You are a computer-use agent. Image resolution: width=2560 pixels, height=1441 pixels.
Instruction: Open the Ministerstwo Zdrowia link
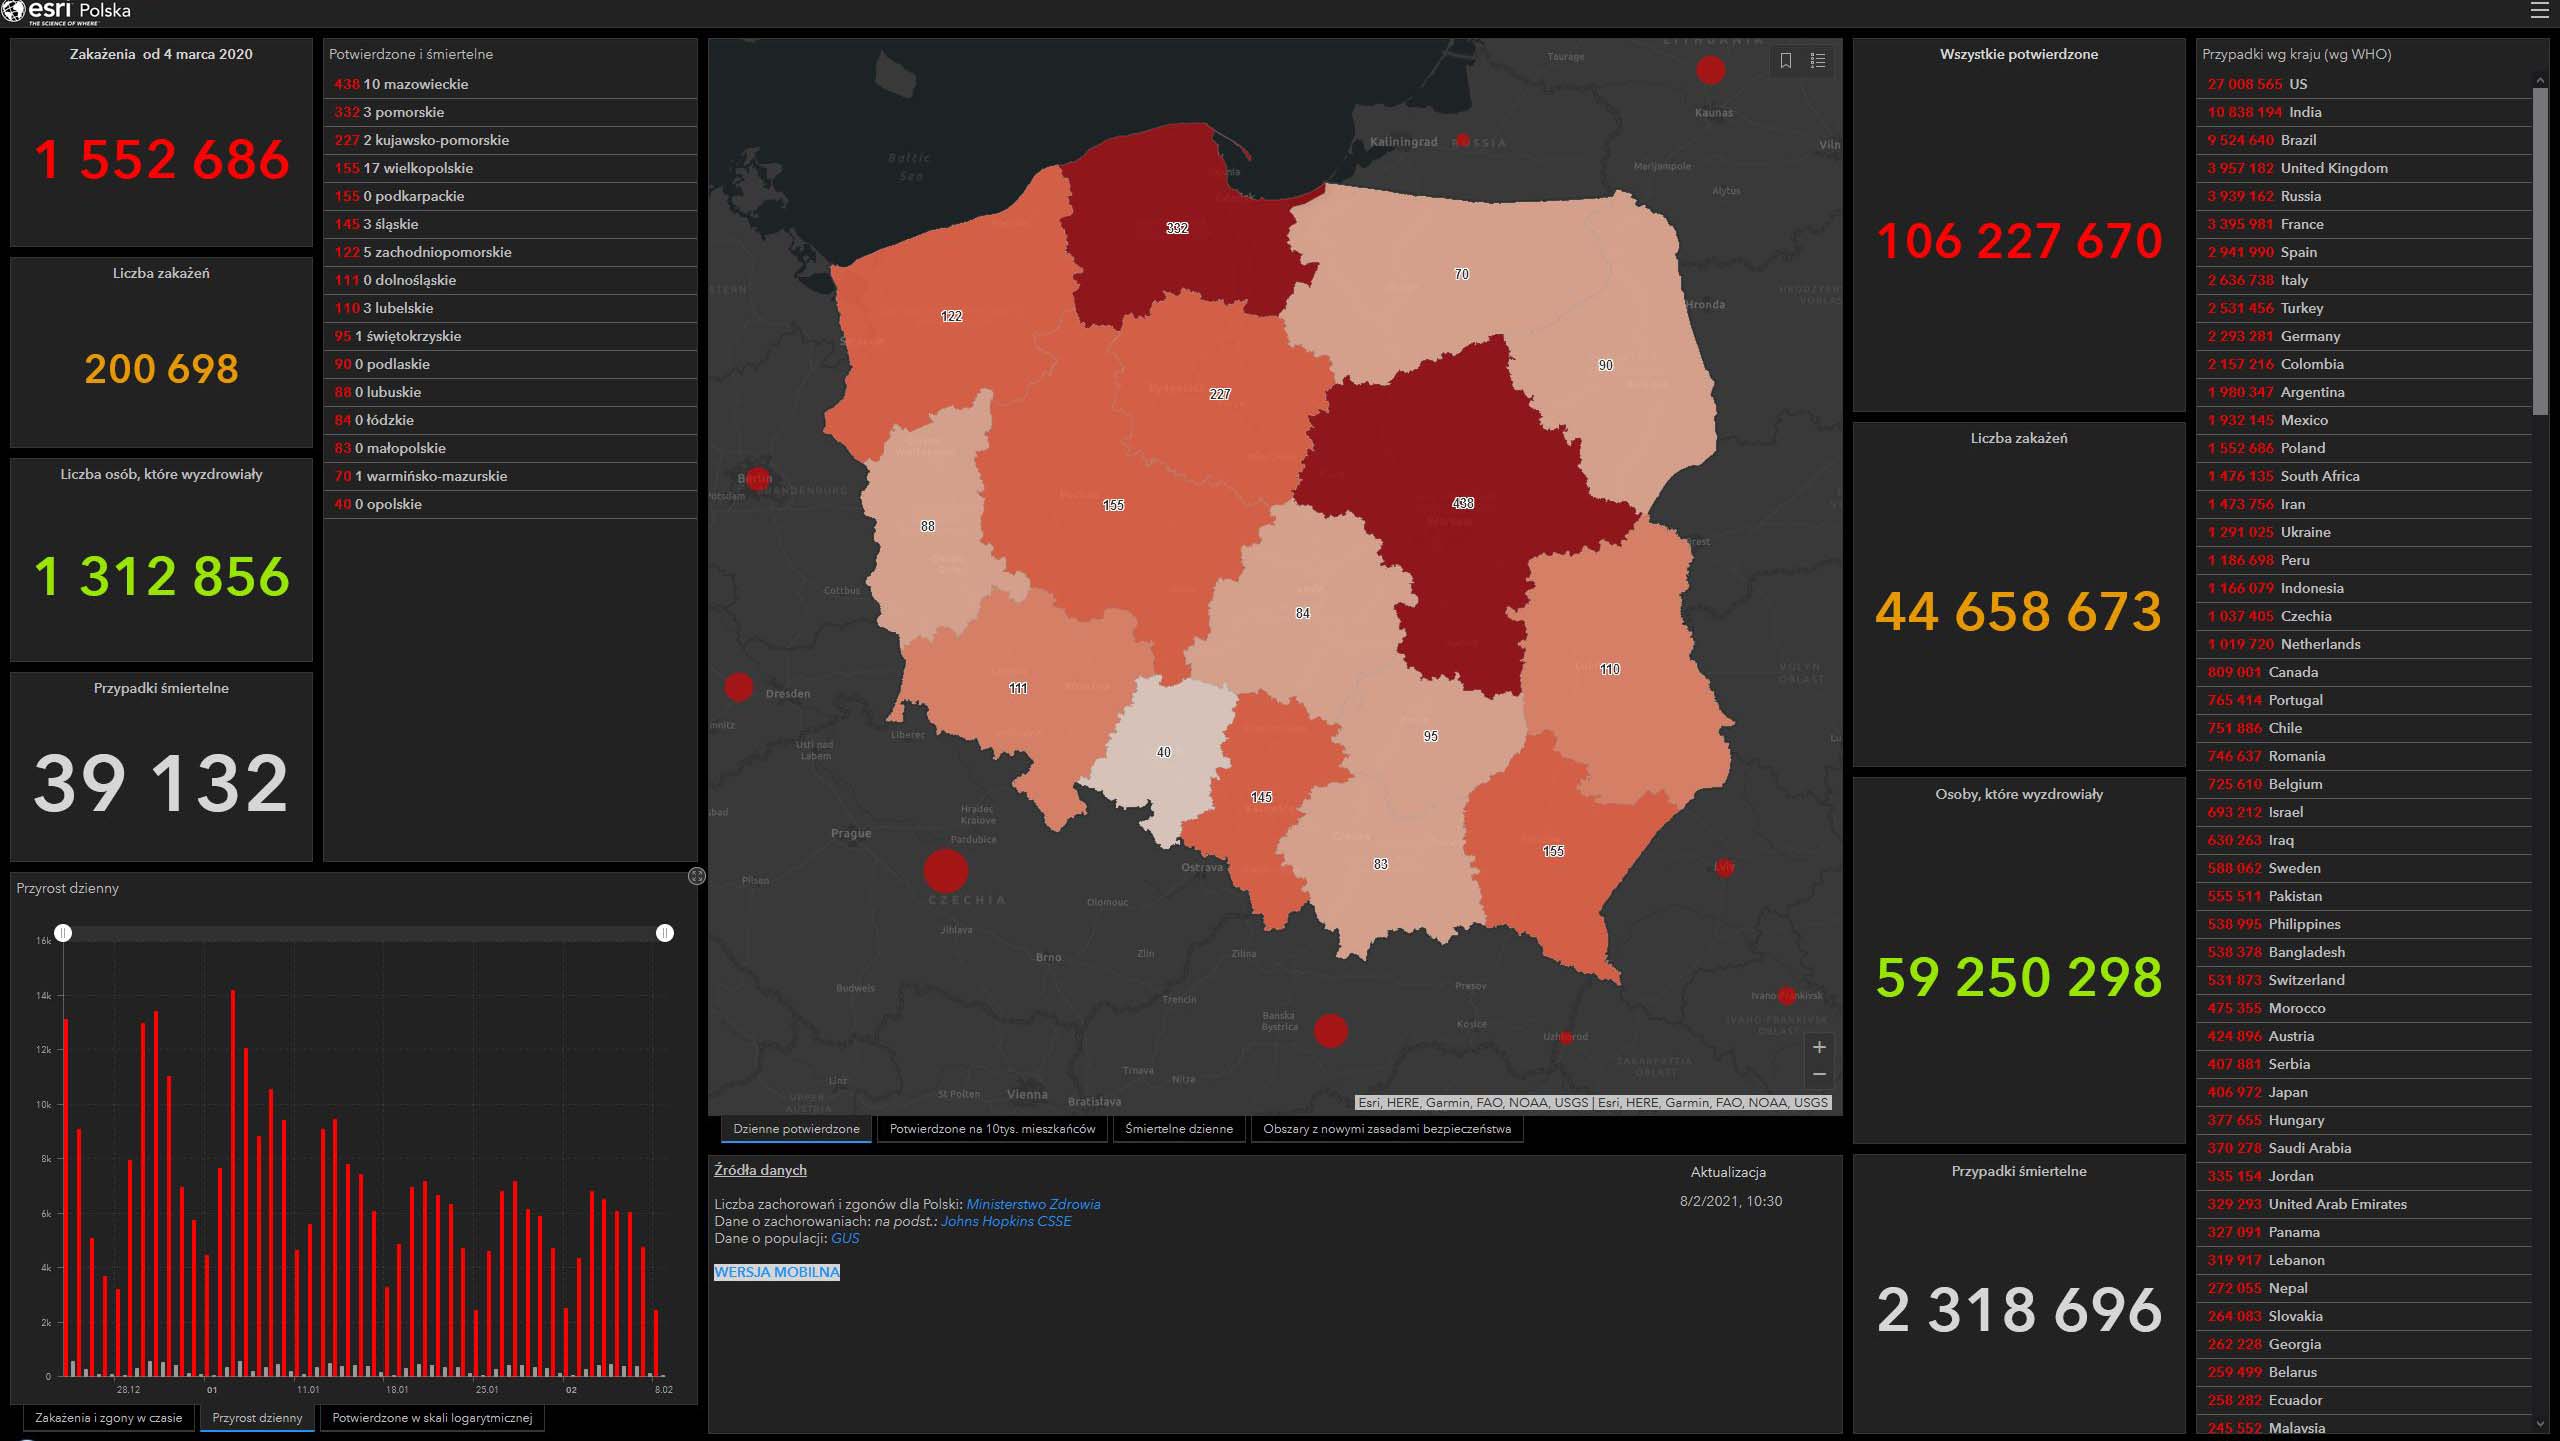click(x=1033, y=1204)
